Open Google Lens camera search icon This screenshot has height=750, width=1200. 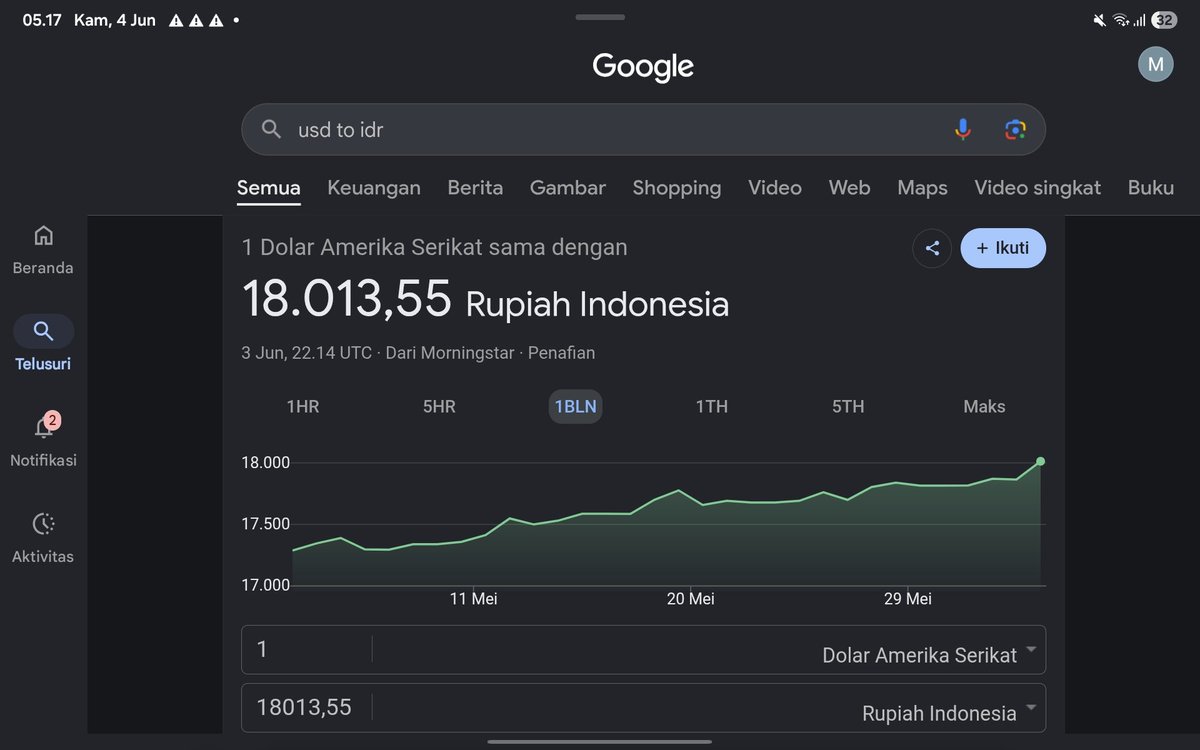pyautogui.click(x=1015, y=129)
